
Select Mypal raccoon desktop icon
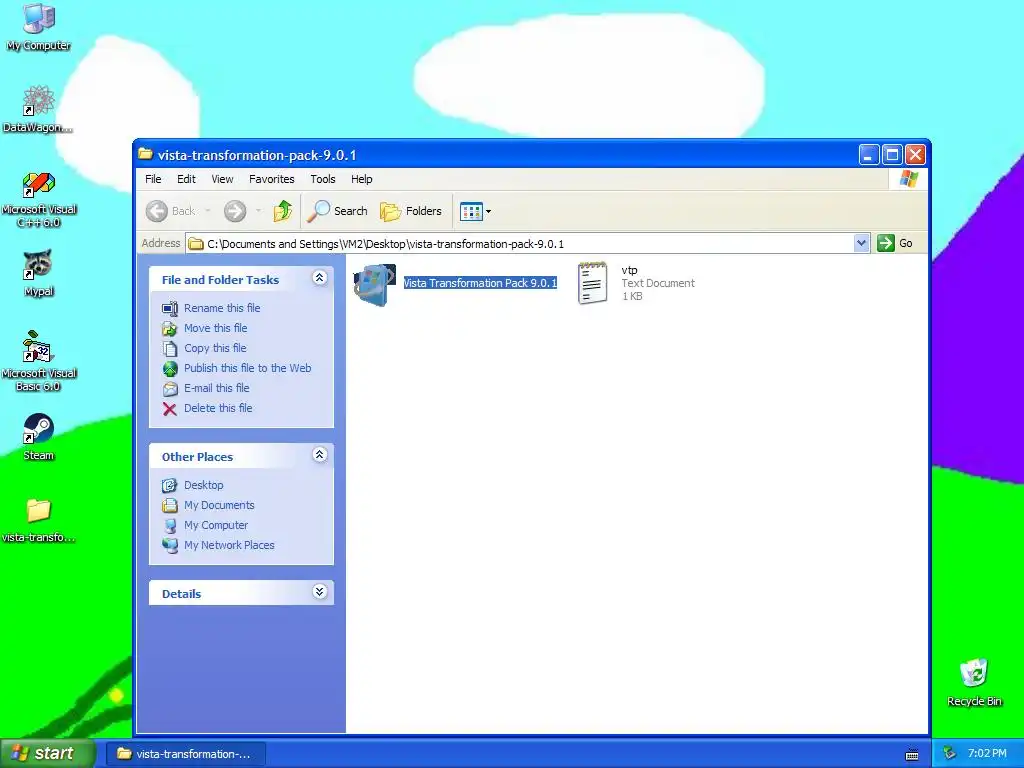(x=39, y=264)
